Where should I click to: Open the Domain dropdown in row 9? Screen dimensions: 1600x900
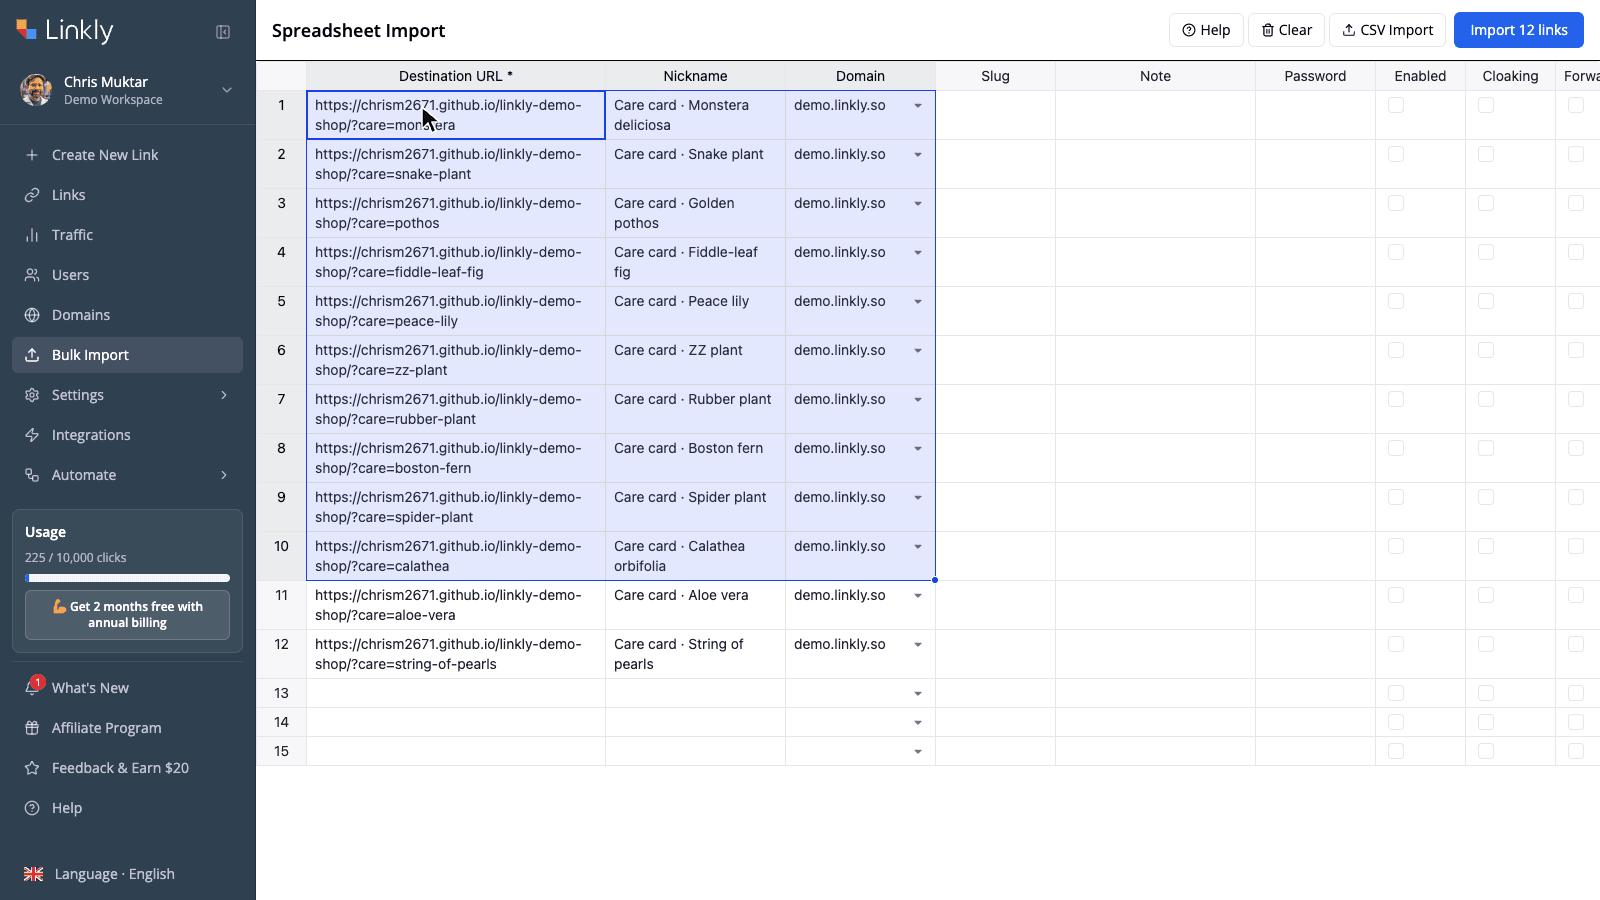click(x=918, y=498)
